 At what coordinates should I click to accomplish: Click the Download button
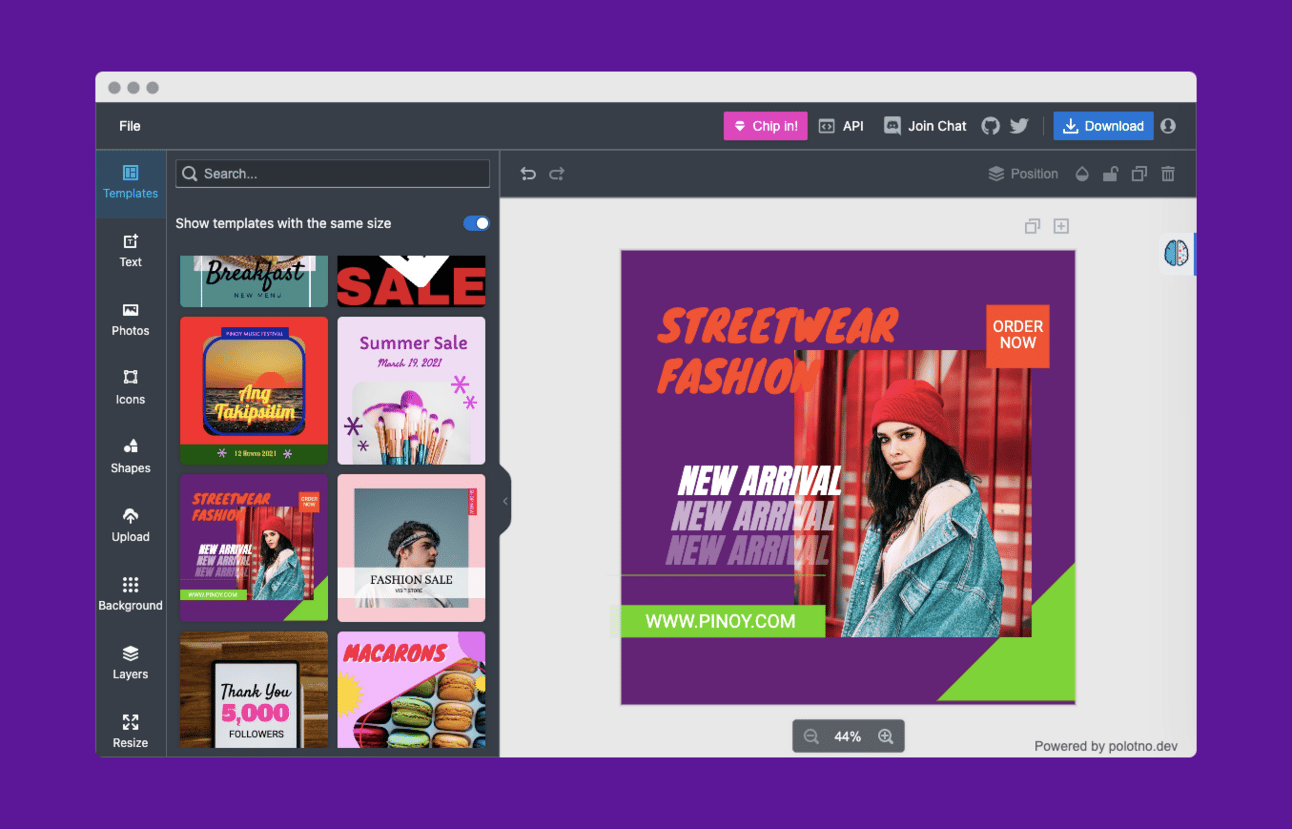(x=1103, y=126)
